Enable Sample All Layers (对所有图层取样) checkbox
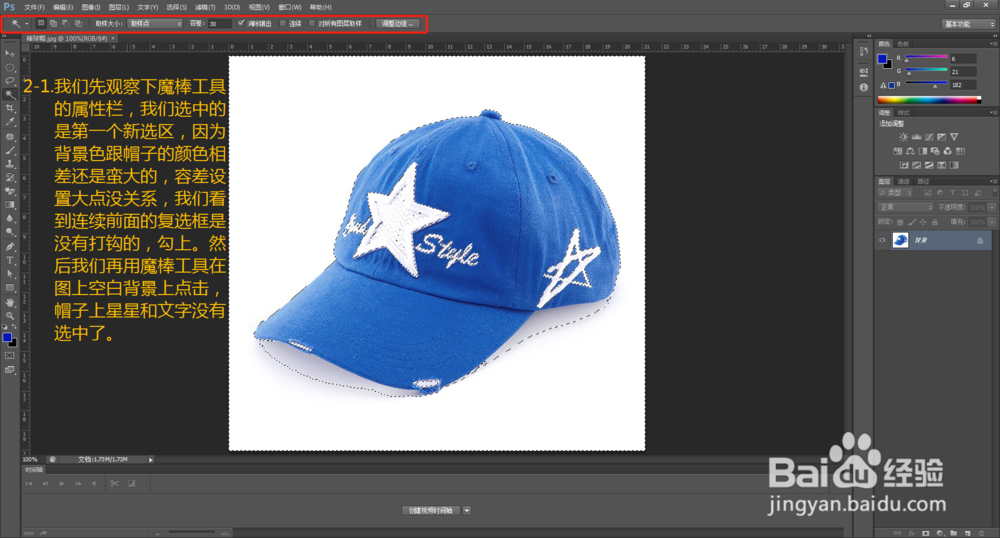The width and height of the screenshot is (1000, 538). point(312,24)
